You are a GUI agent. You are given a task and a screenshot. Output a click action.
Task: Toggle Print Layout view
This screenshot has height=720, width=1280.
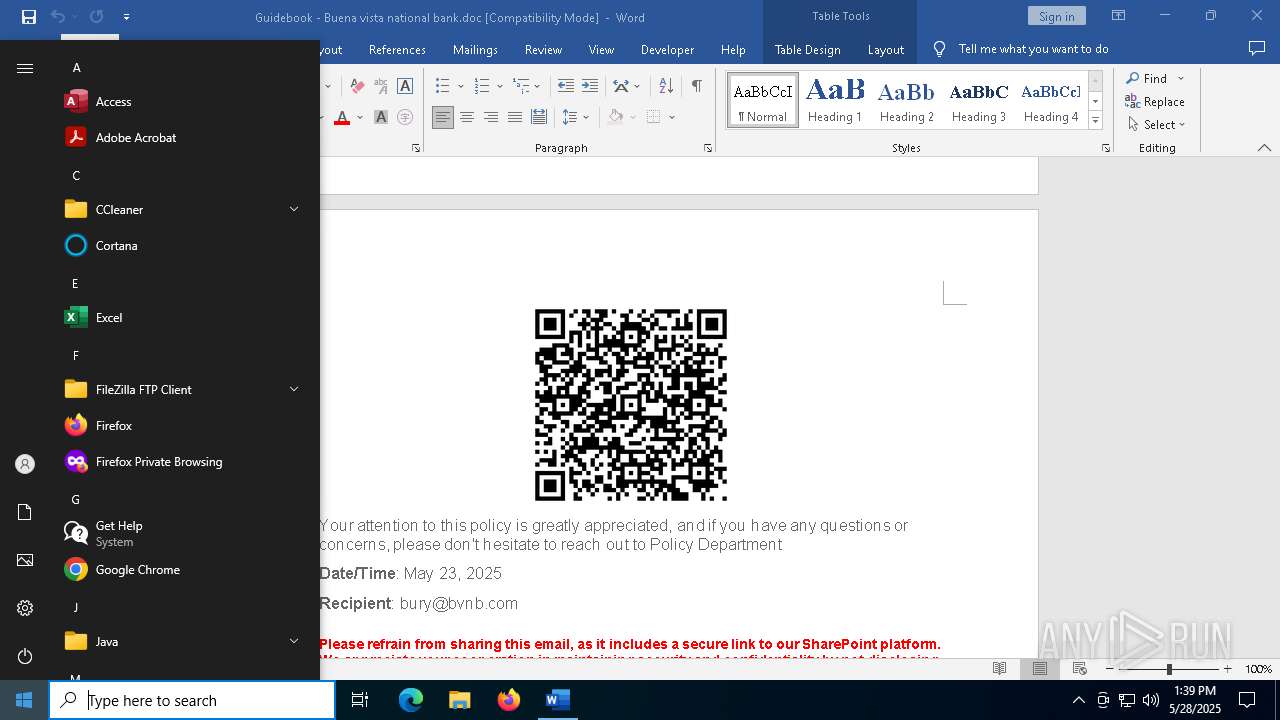1039,668
